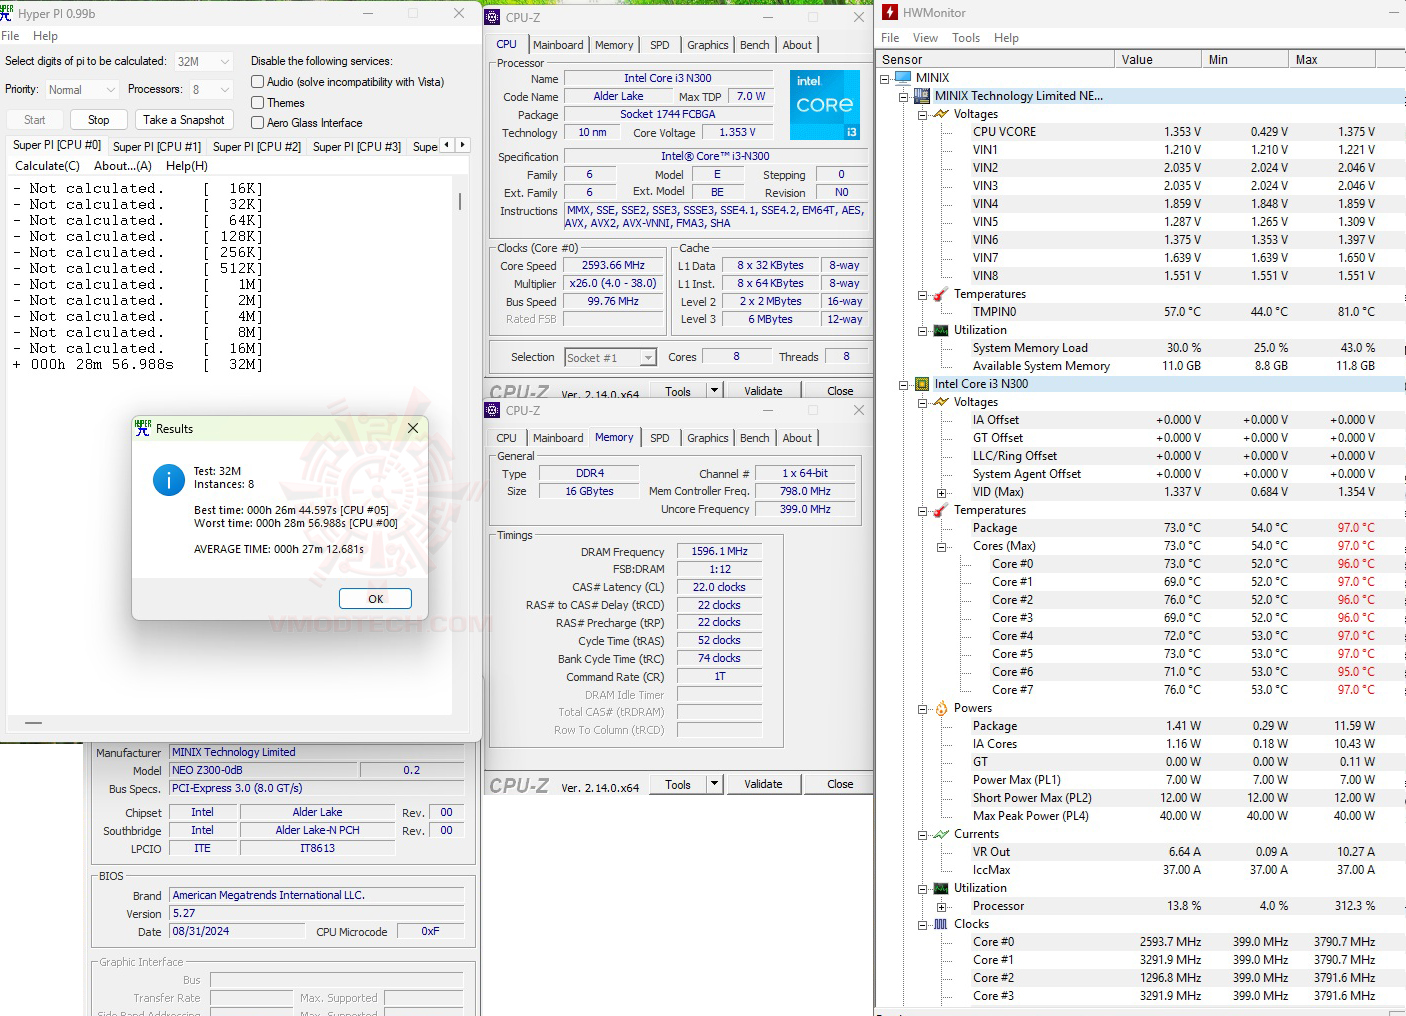This screenshot has width=1406, height=1016.
Task: Click the Stop button in Hyper PI
Action: point(98,120)
